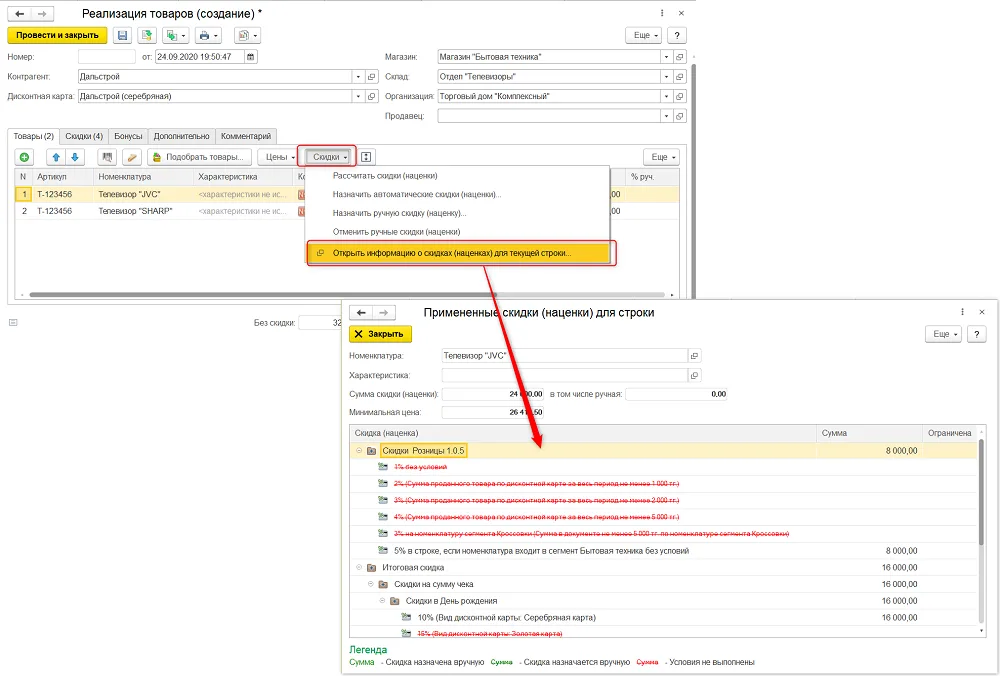The height and width of the screenshot is (676, 1000).
Task: Click the save (floppy disk) icon
Action: [x=122, y=36]
